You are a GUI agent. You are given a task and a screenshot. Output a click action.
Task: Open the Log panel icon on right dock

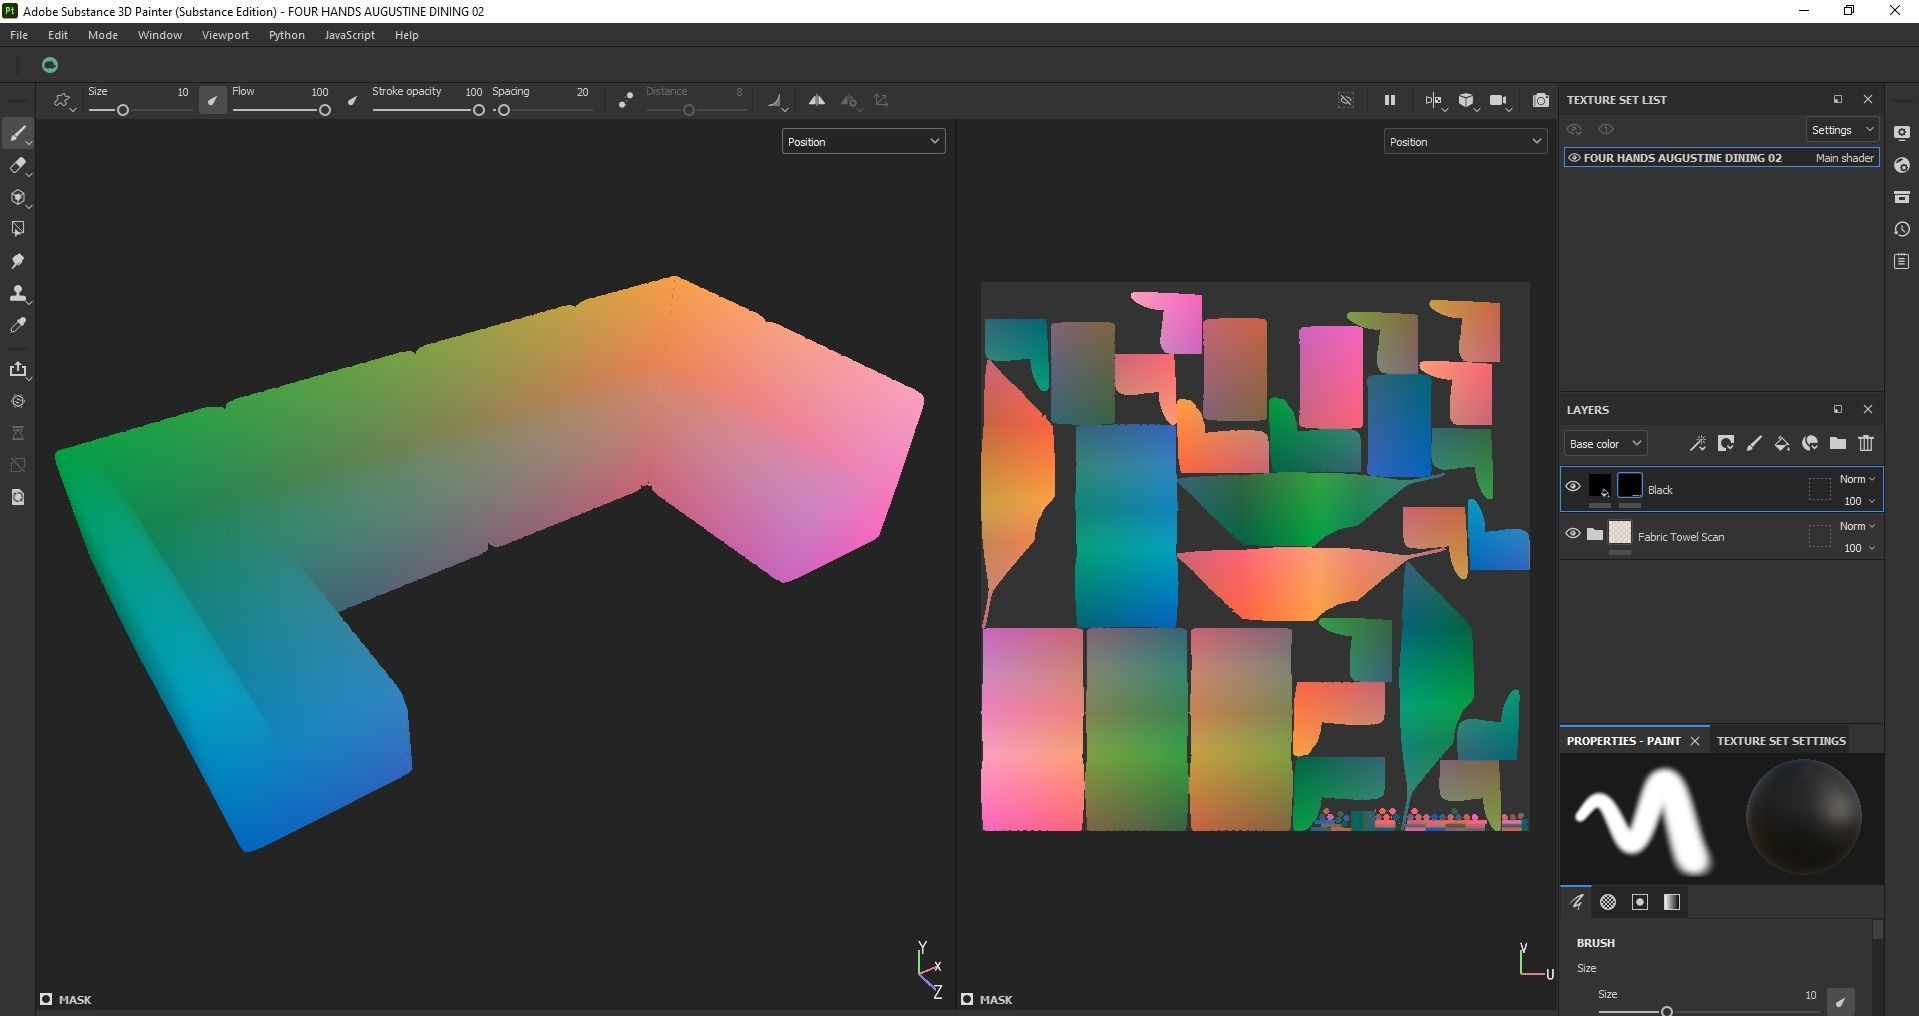pyautogui.click(x=1902, y=261)
